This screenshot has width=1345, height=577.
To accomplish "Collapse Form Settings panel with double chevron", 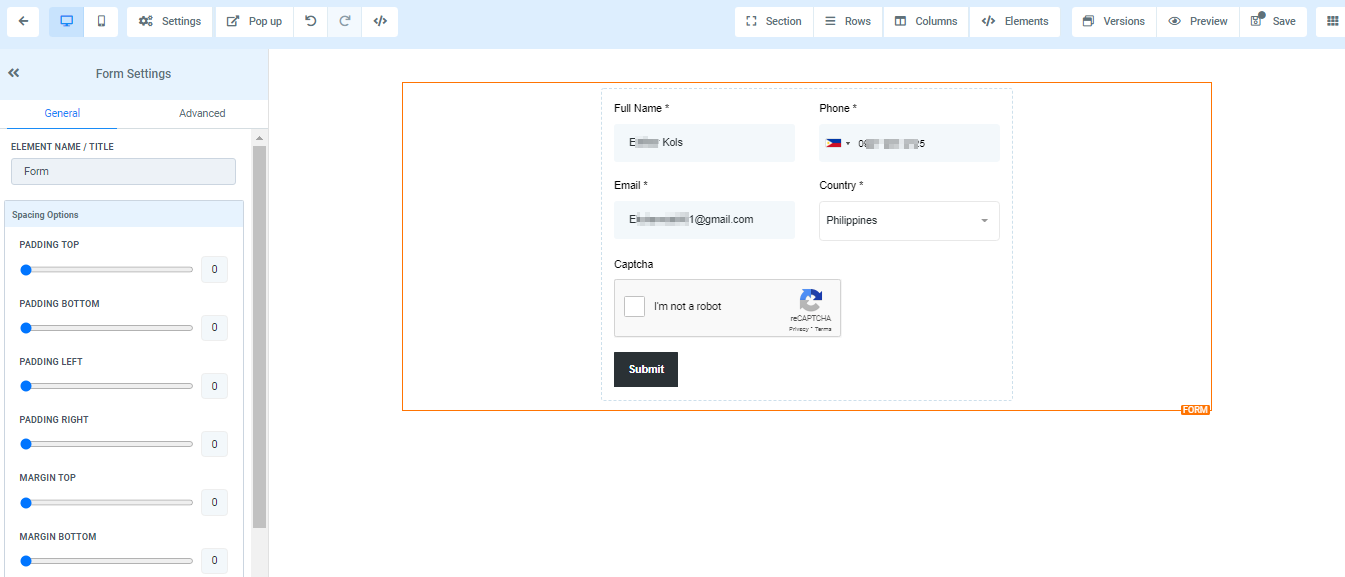I will (x=14, y=73).
